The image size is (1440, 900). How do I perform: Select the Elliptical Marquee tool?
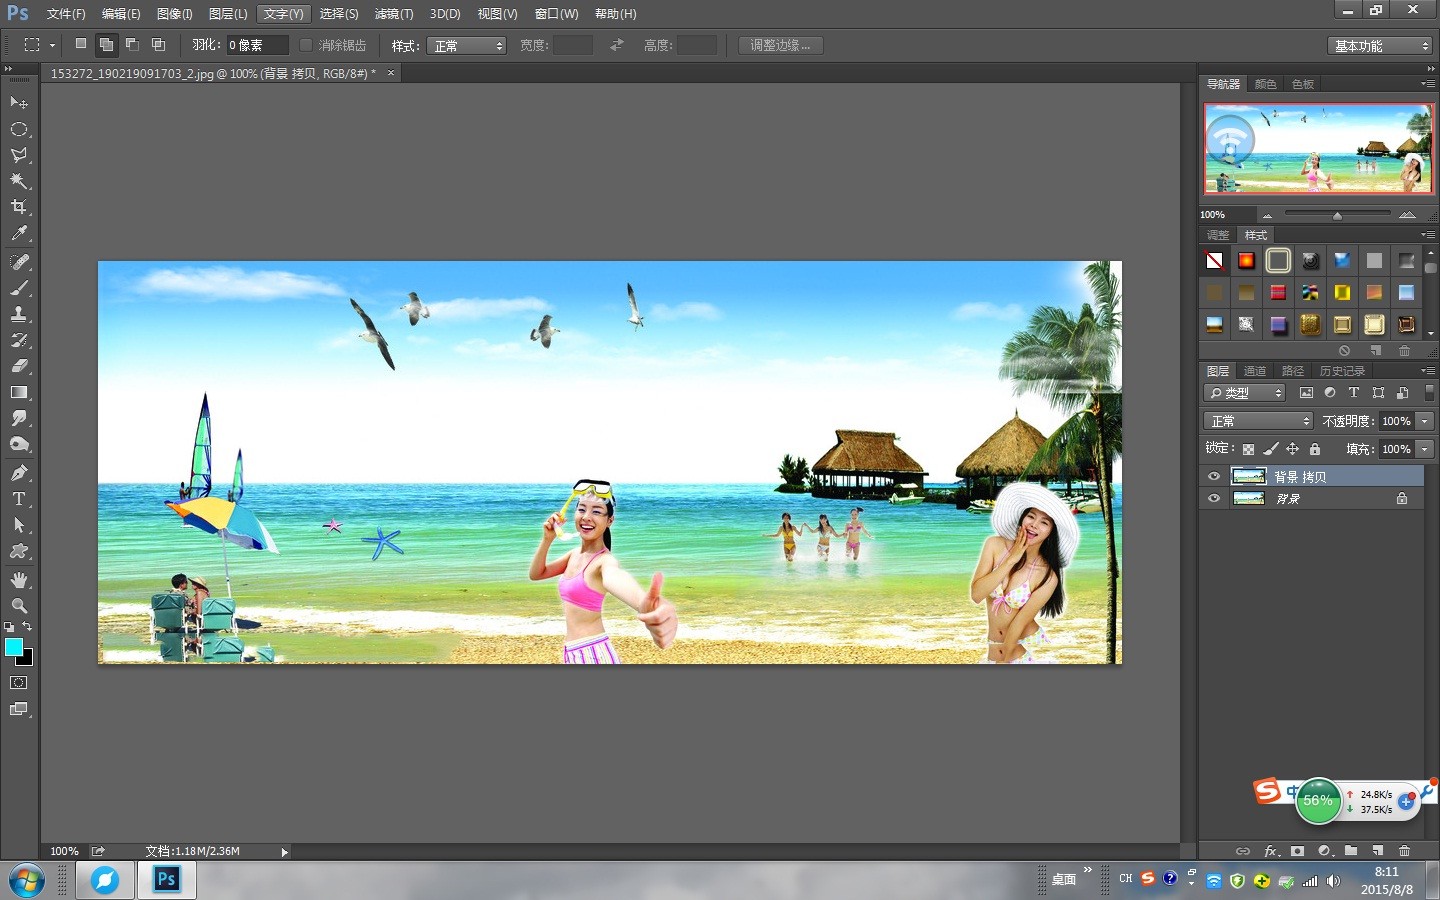19,129
